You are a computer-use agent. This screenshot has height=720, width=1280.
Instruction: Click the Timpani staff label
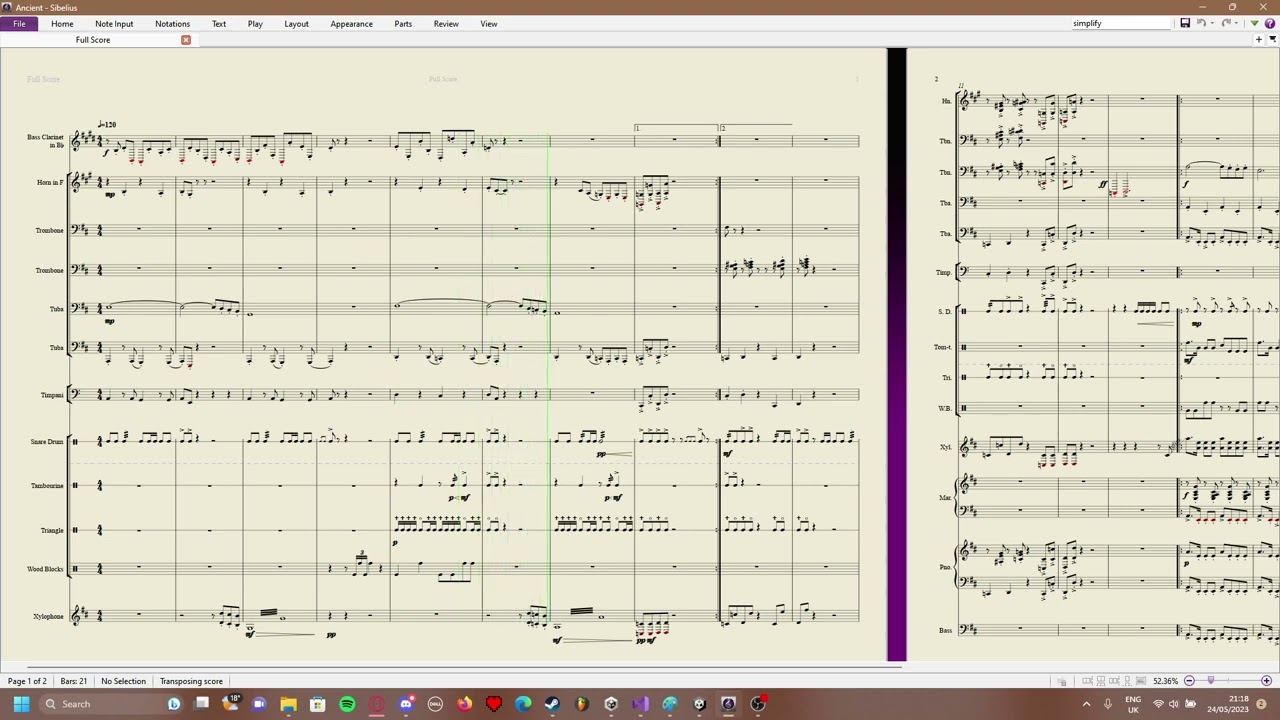coord(52,395)
